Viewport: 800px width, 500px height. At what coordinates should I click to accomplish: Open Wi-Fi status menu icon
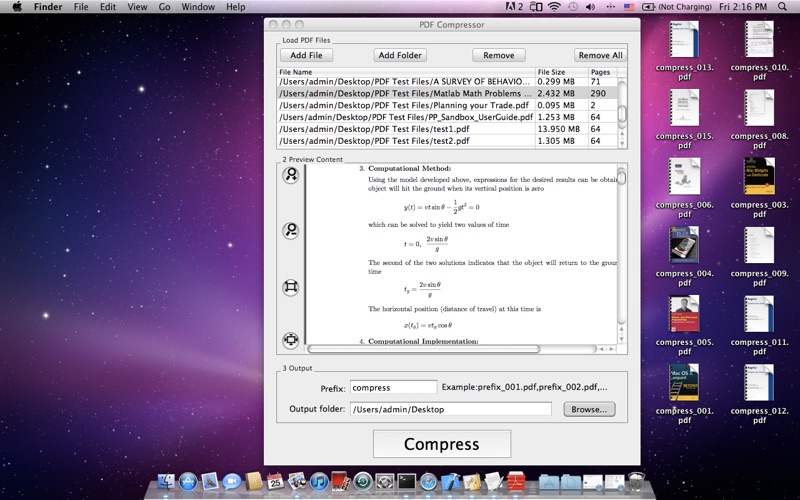pos(554,7)
